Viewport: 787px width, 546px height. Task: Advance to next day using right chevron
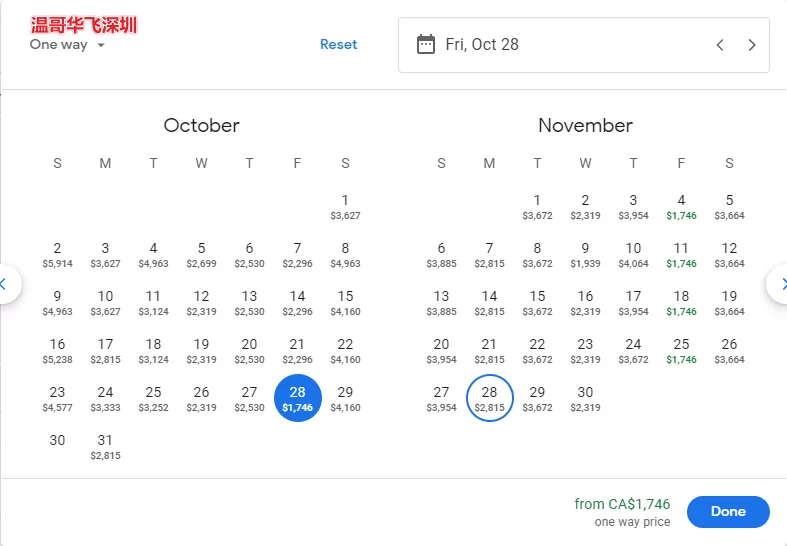(751, 45)
